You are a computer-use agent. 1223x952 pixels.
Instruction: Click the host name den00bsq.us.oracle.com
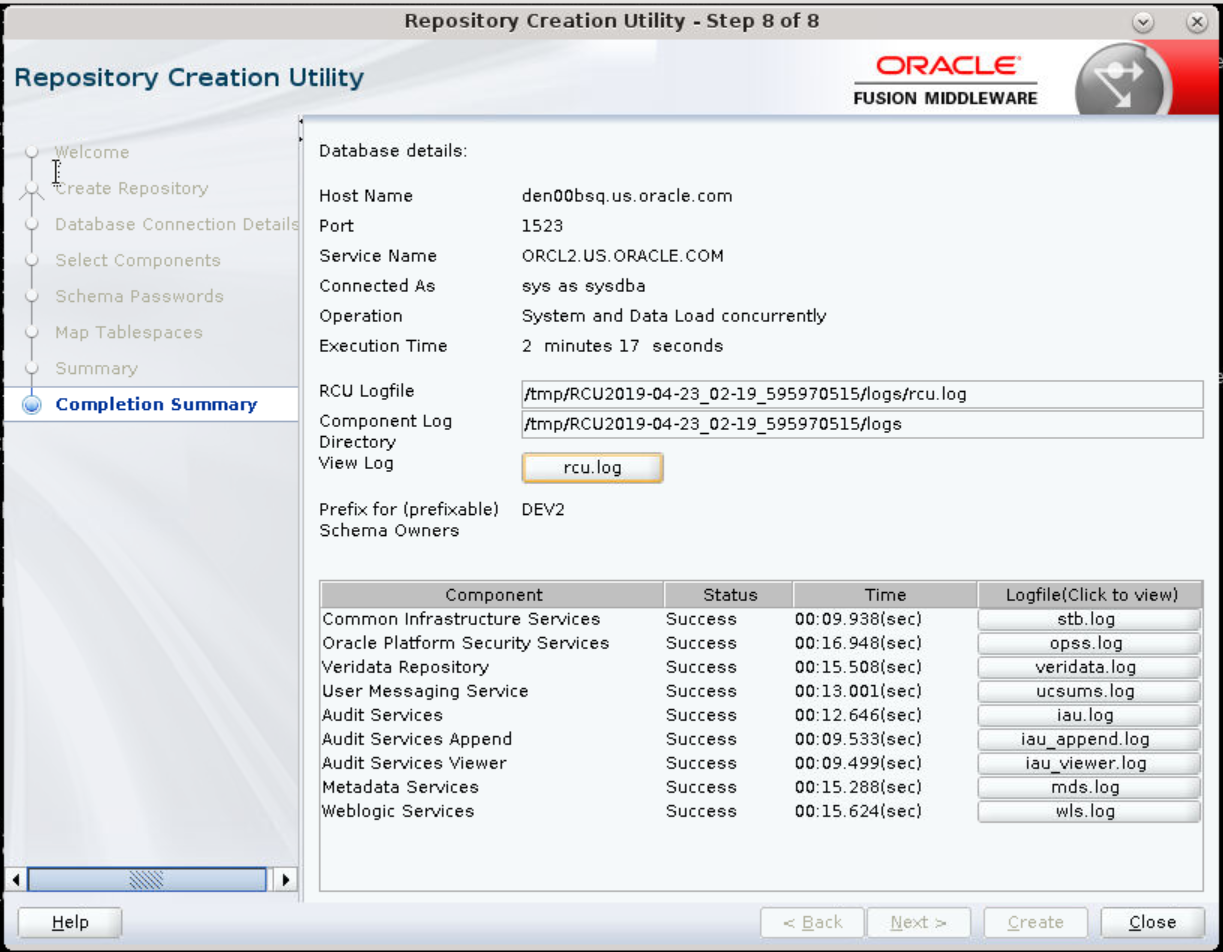tap(627, 196)
